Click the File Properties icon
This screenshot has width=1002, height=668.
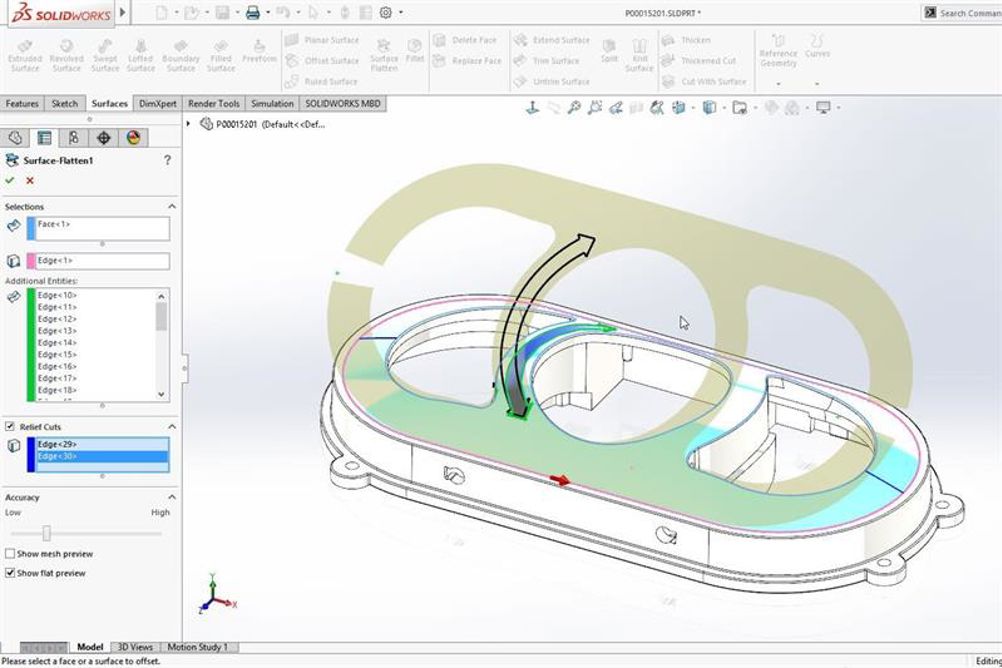click(x=365, y=13)
